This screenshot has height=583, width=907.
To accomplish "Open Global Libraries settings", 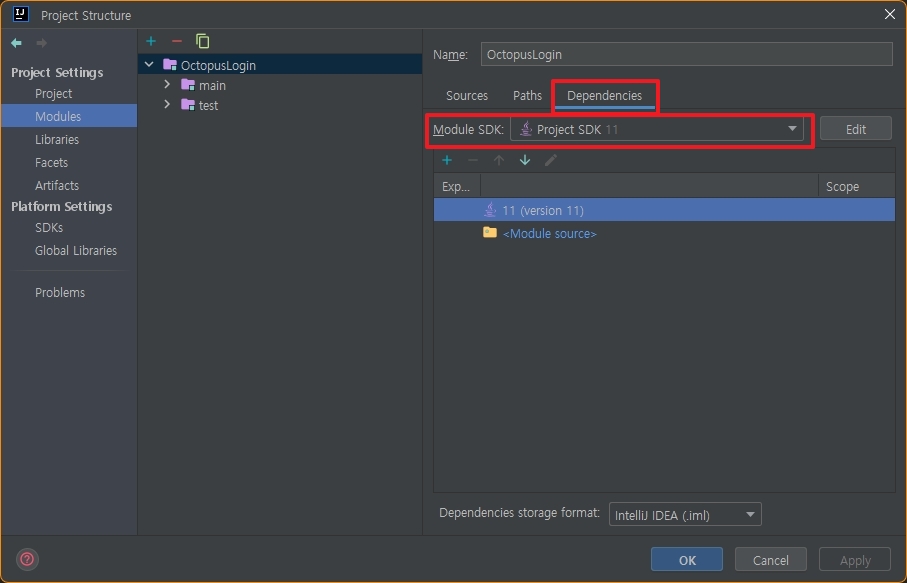I will pos(76,250).
